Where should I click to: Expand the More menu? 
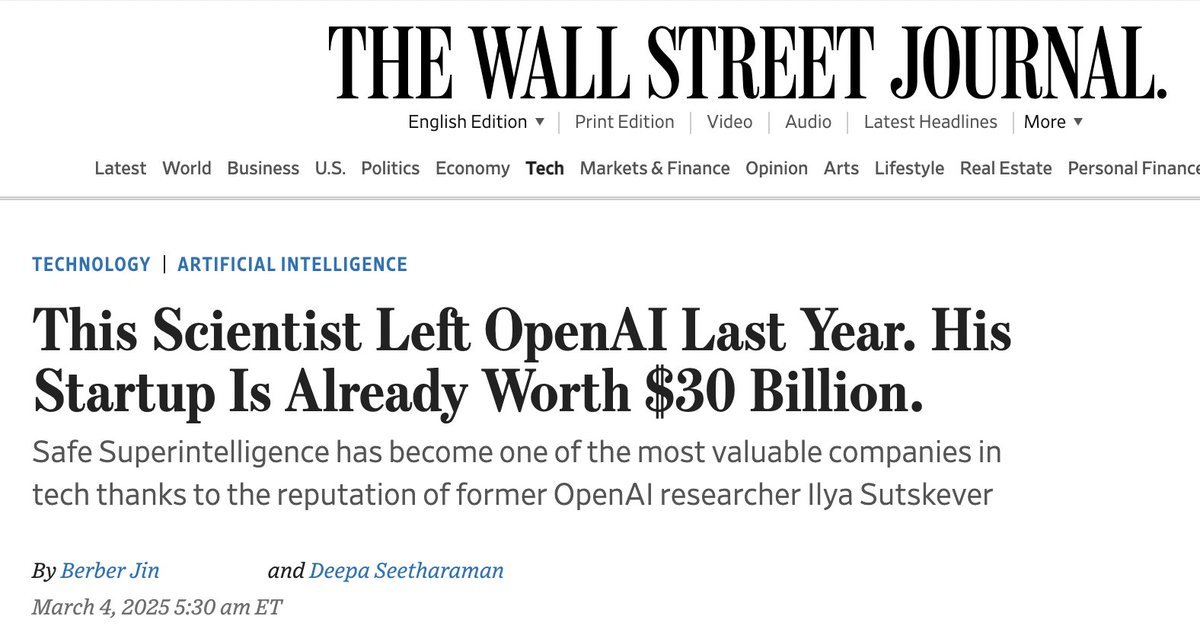[1053, 122]
